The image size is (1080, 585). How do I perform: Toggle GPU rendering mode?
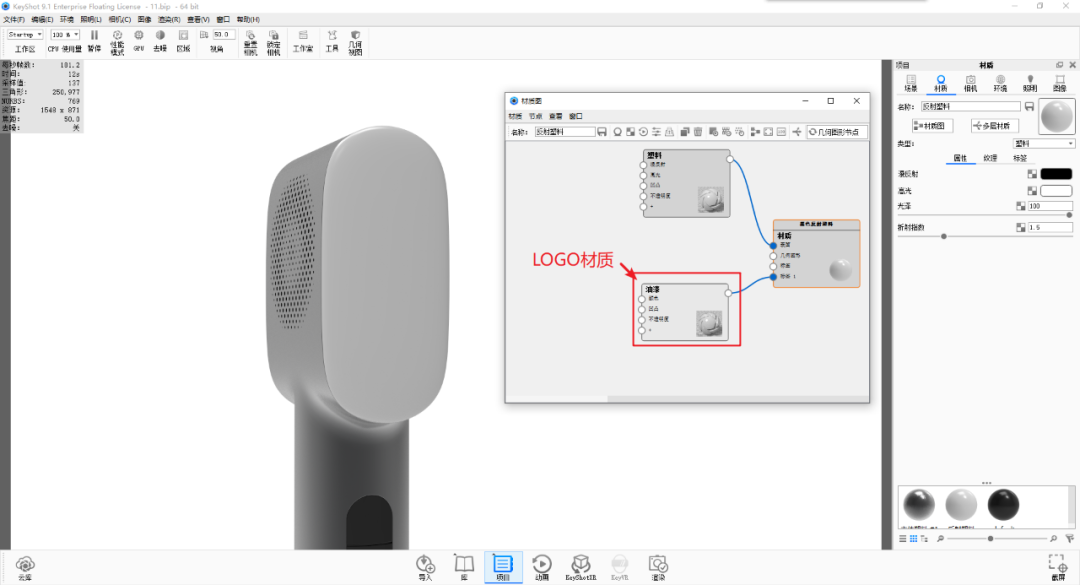(x=138, y=41)
